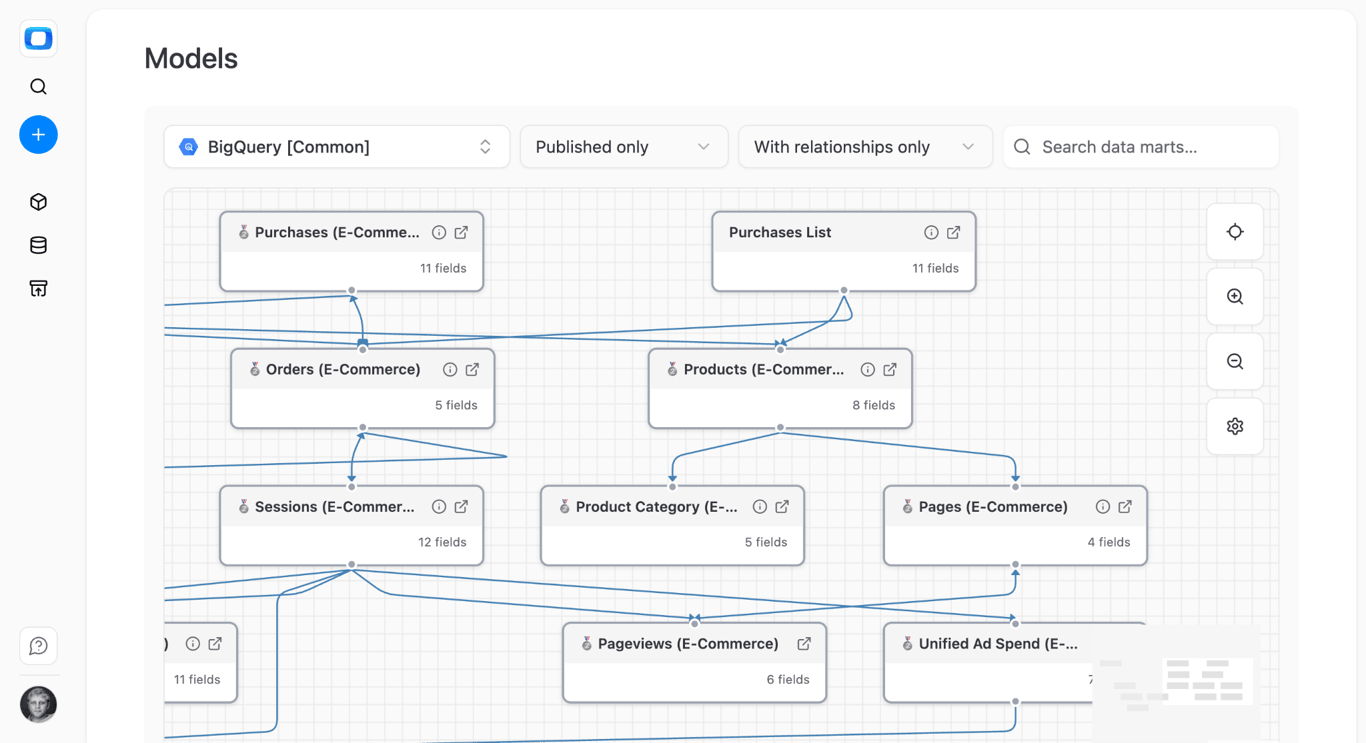Open the user avatar profile menu
The image size is (1366, 743).
coord(38,704)
